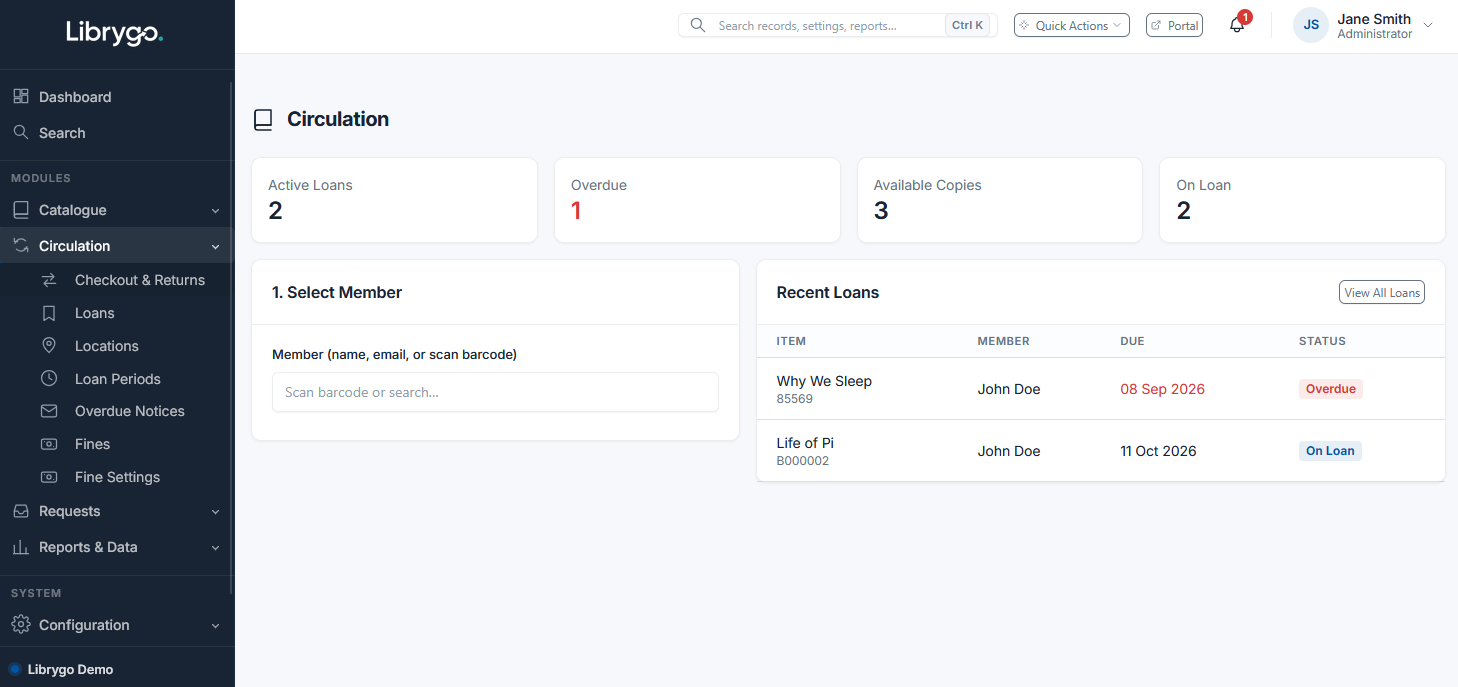1458x687 pixels.
Task: Click barcode 85569
Action: (795, 399)
